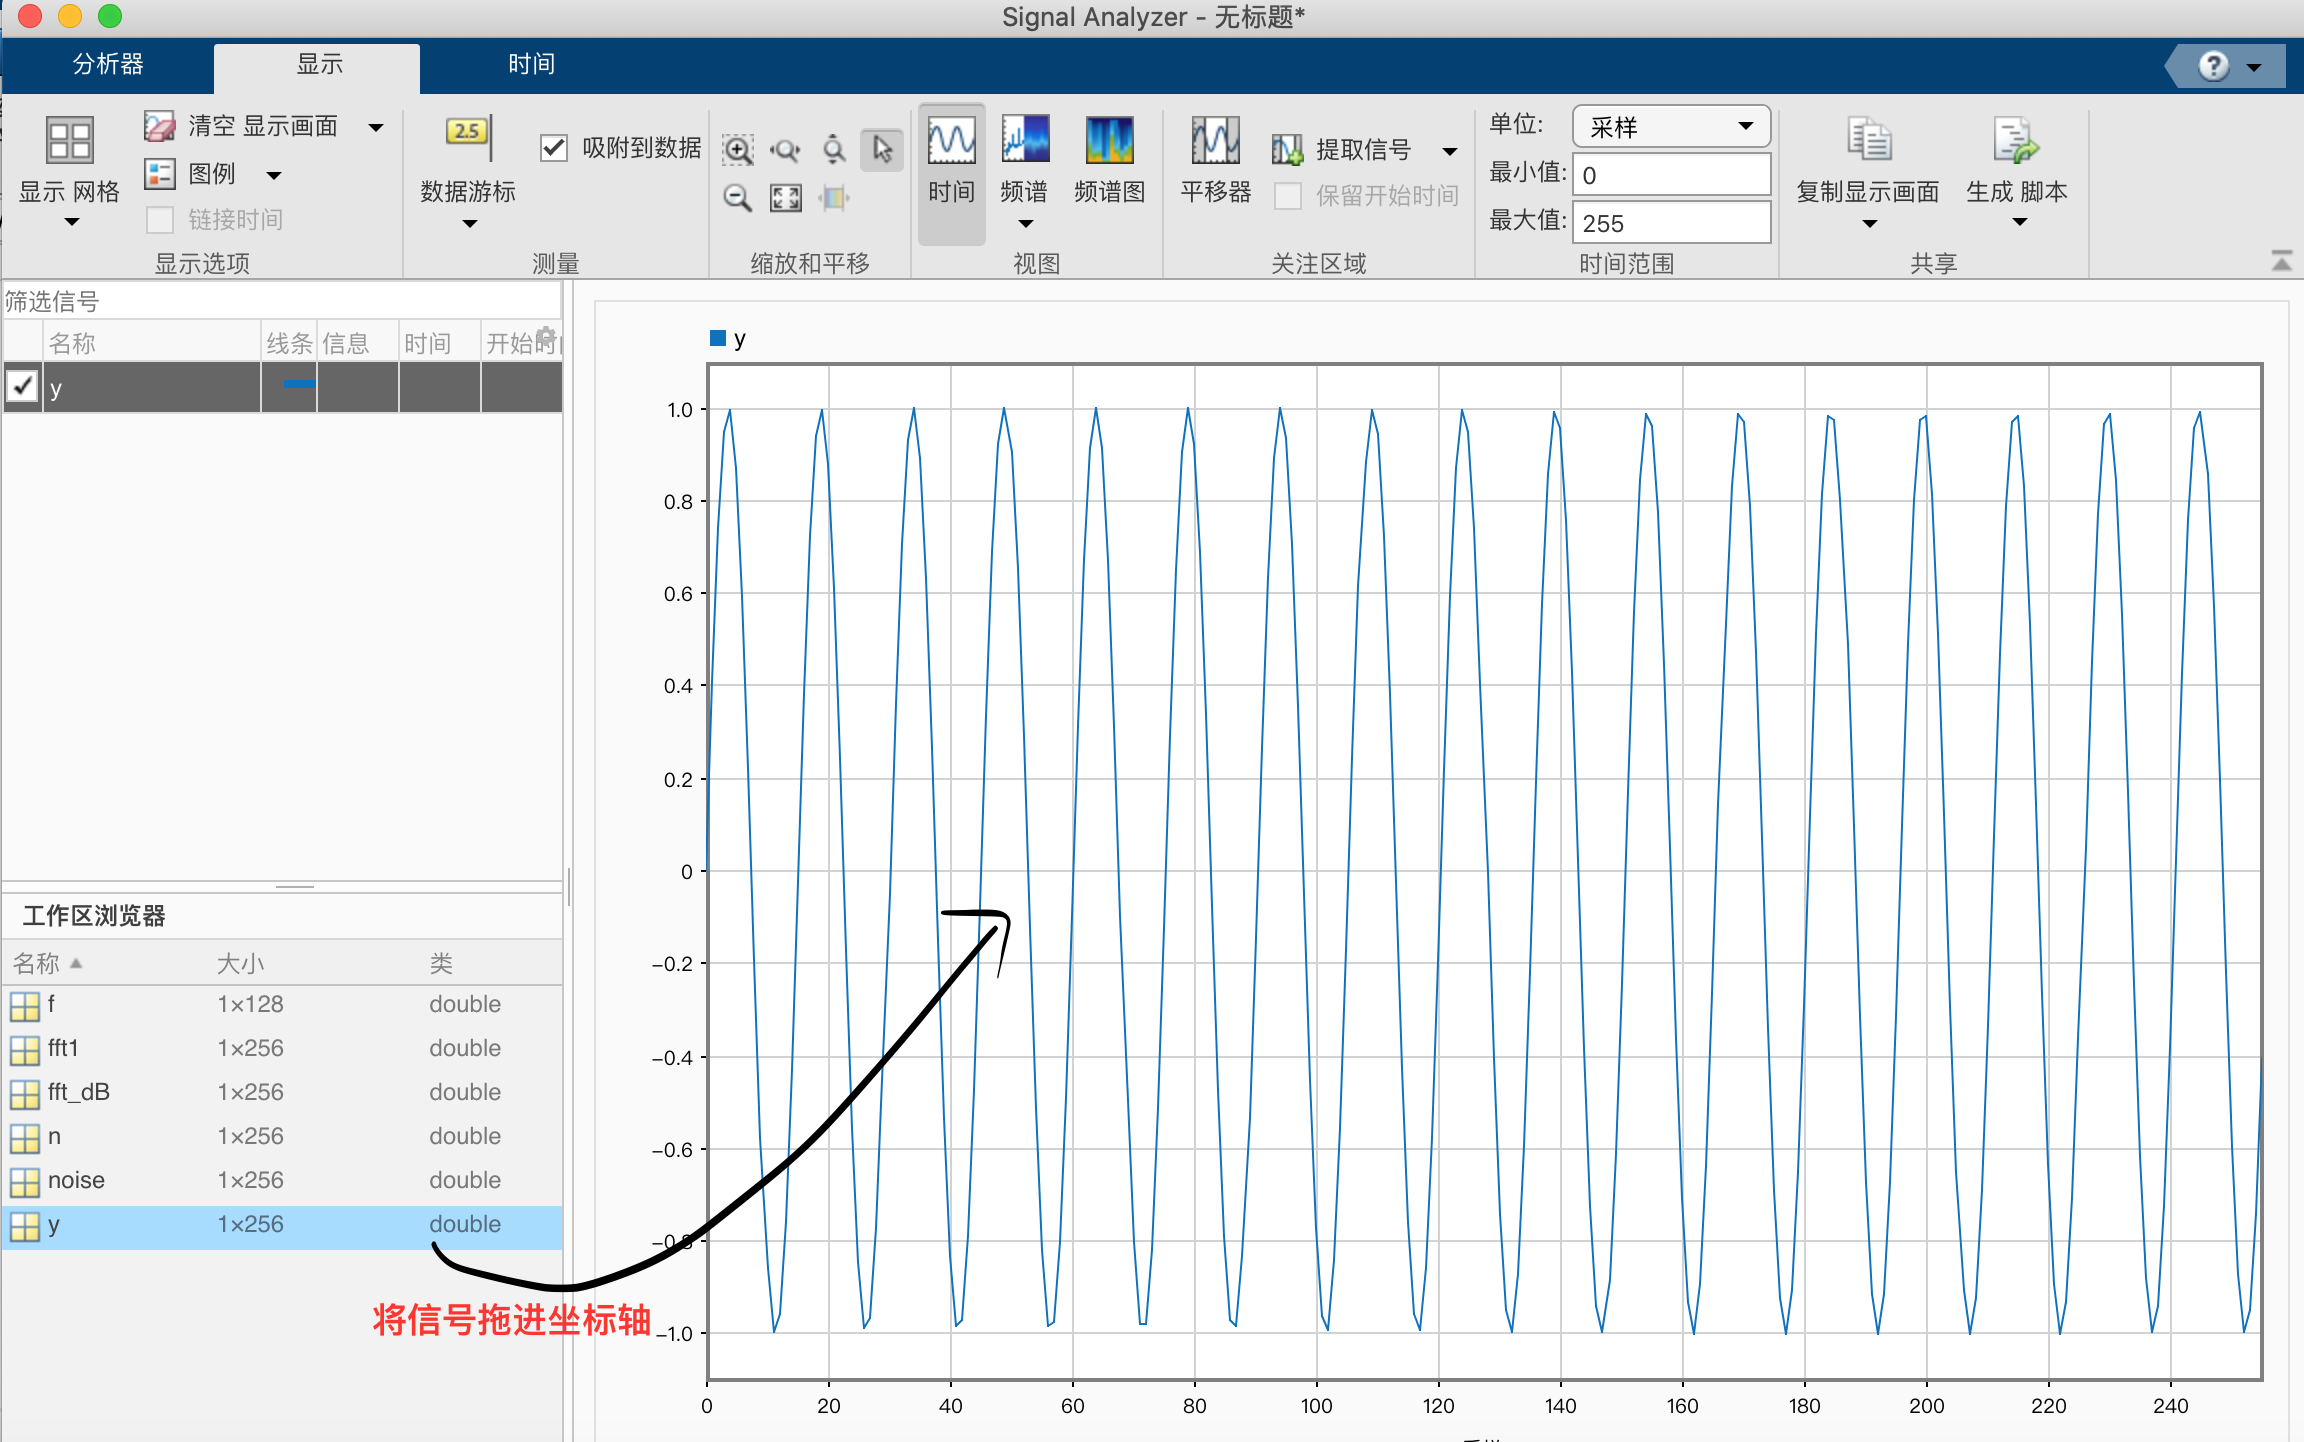The height and width of the screenshot is (1442, 2304).
Task: Uncheck signal y in the filter list
Action: click(22, 386)
